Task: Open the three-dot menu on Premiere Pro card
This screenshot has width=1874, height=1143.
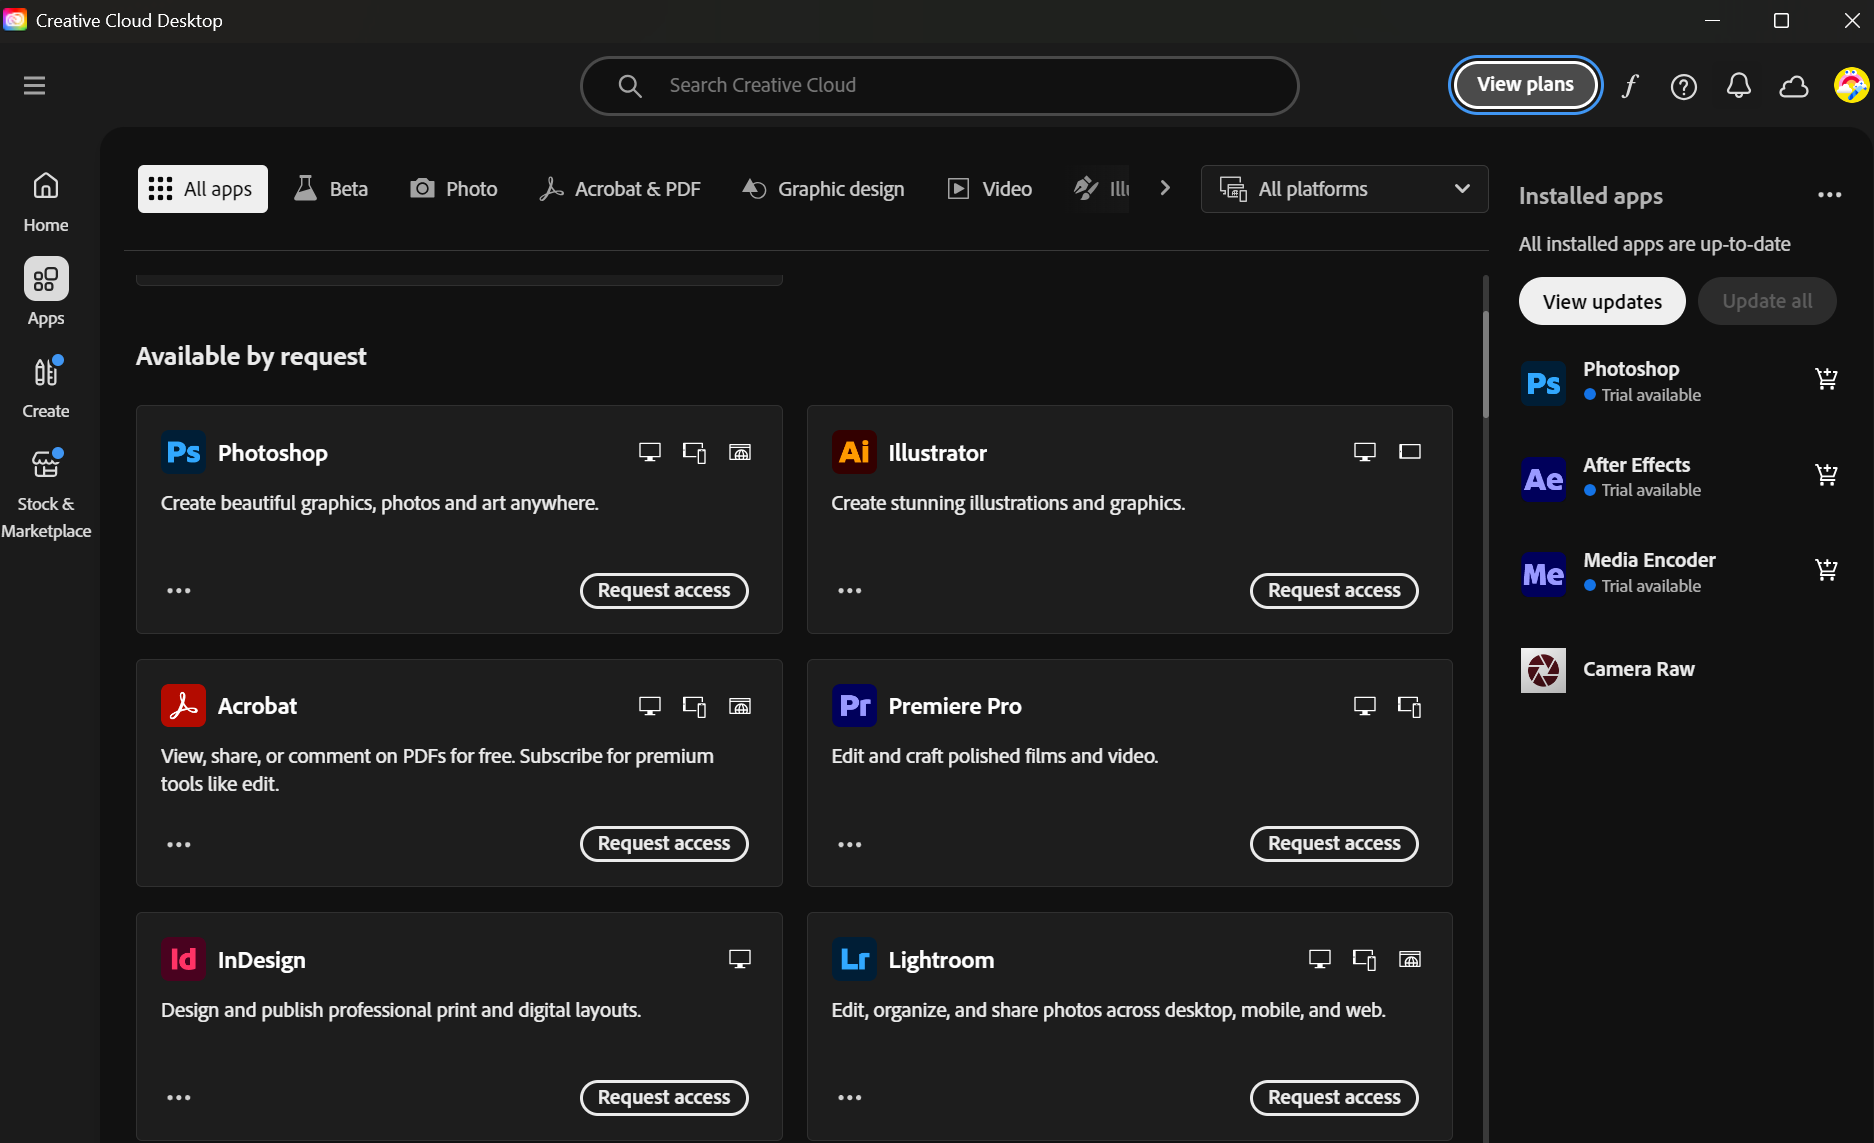Action: (x=850, y=845)
